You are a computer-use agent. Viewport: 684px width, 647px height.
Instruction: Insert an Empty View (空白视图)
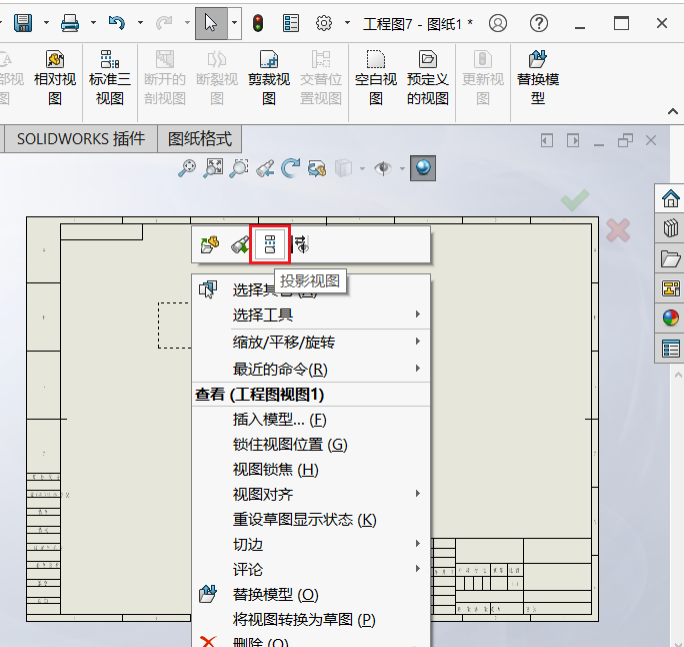[376, 78]
